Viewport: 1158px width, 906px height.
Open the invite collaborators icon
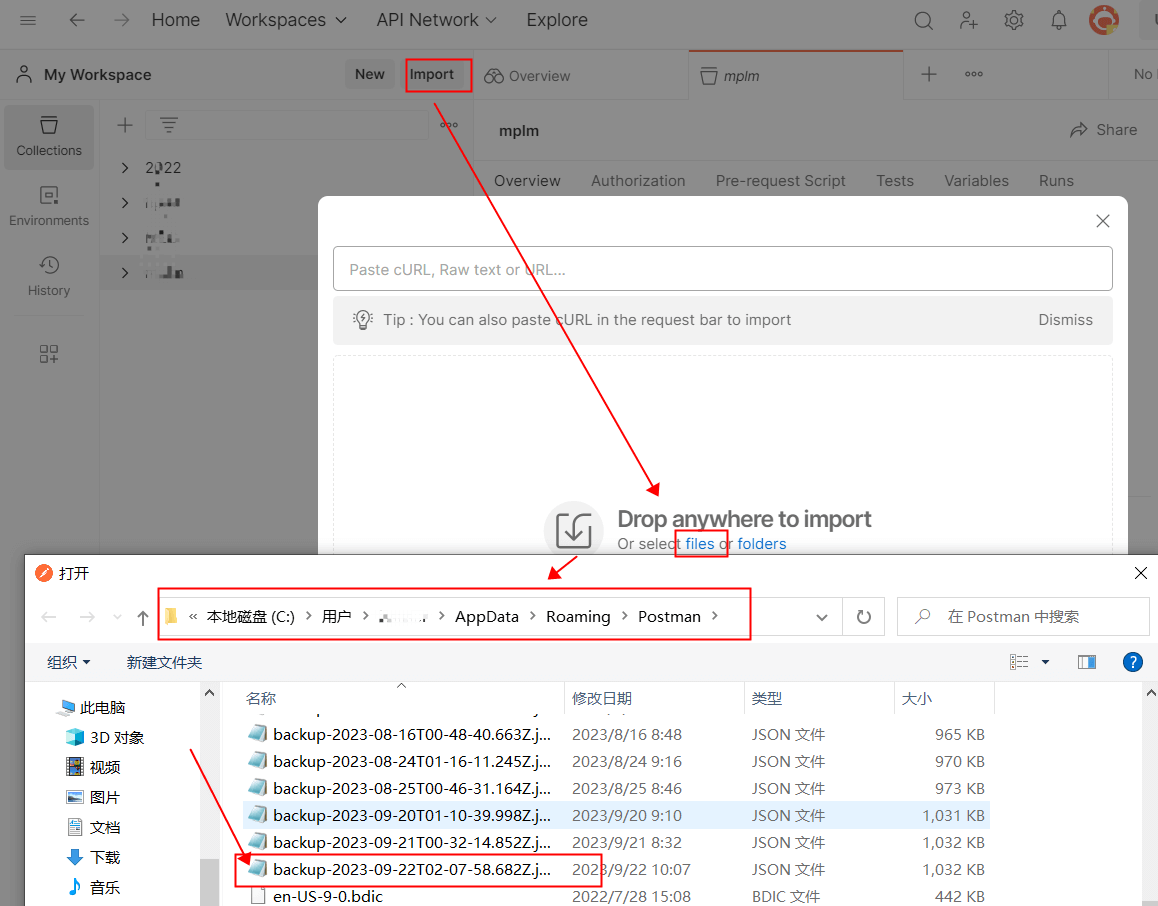click(969, 20)
